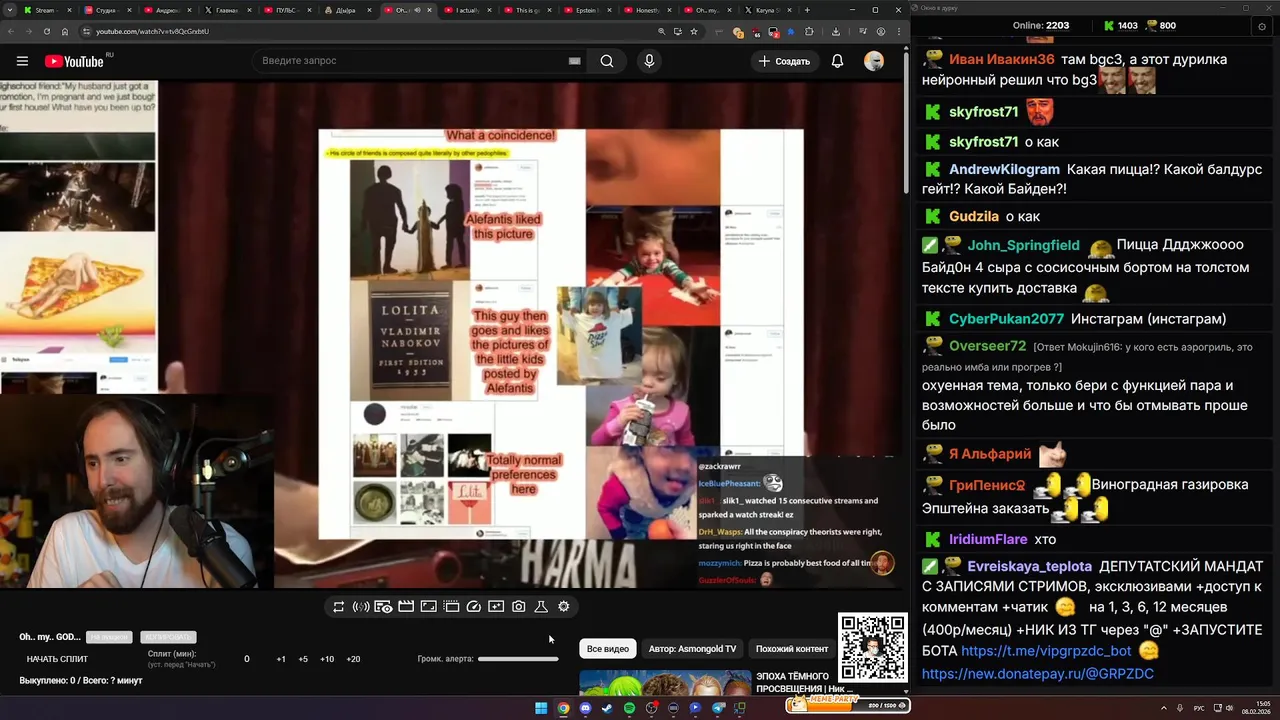
Task: Switch to the Epstein browser tab
Action: [x=587, y=10]
